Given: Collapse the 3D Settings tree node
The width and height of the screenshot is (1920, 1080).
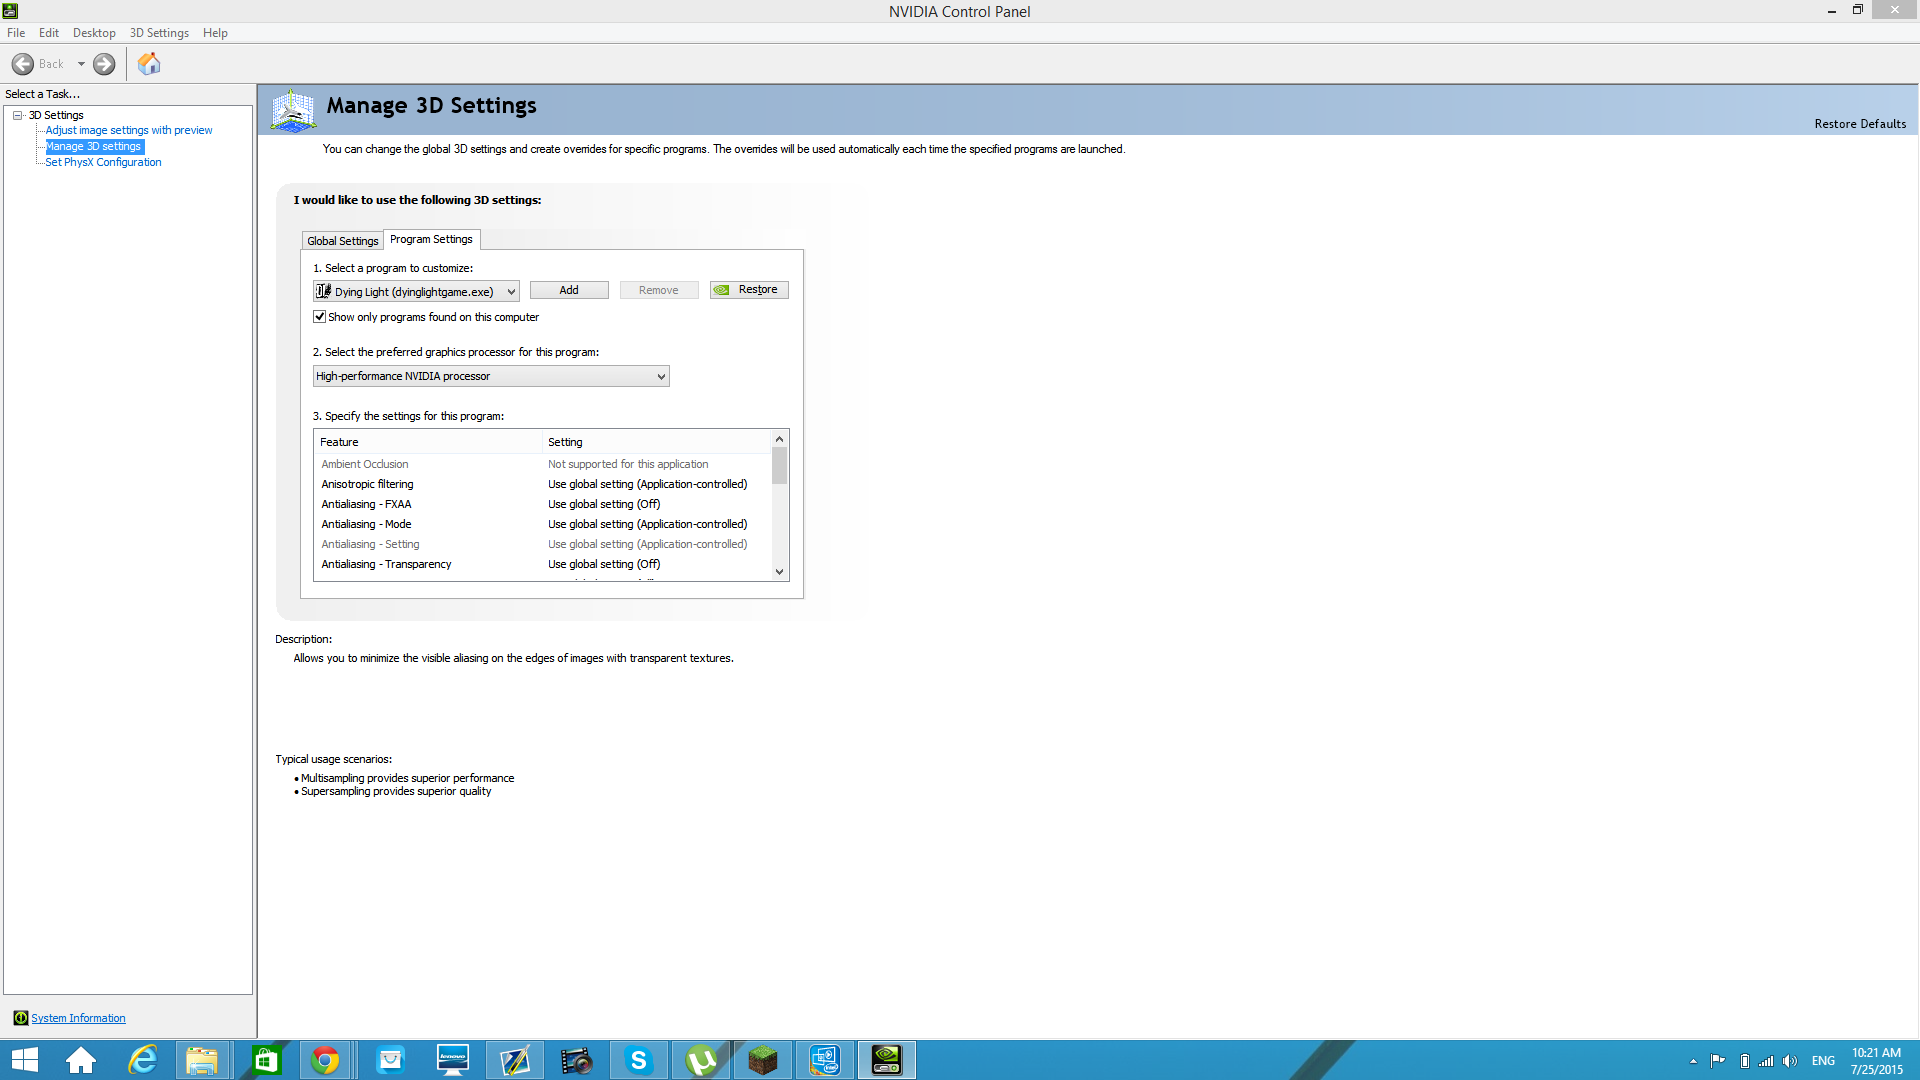Looking at the screenshot, I should point(17,115).
